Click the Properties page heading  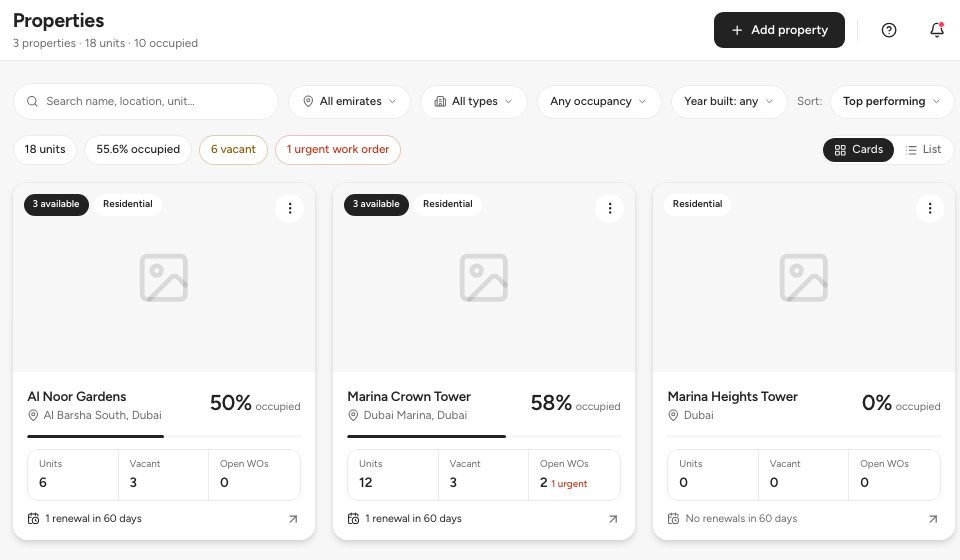point(59,21)
